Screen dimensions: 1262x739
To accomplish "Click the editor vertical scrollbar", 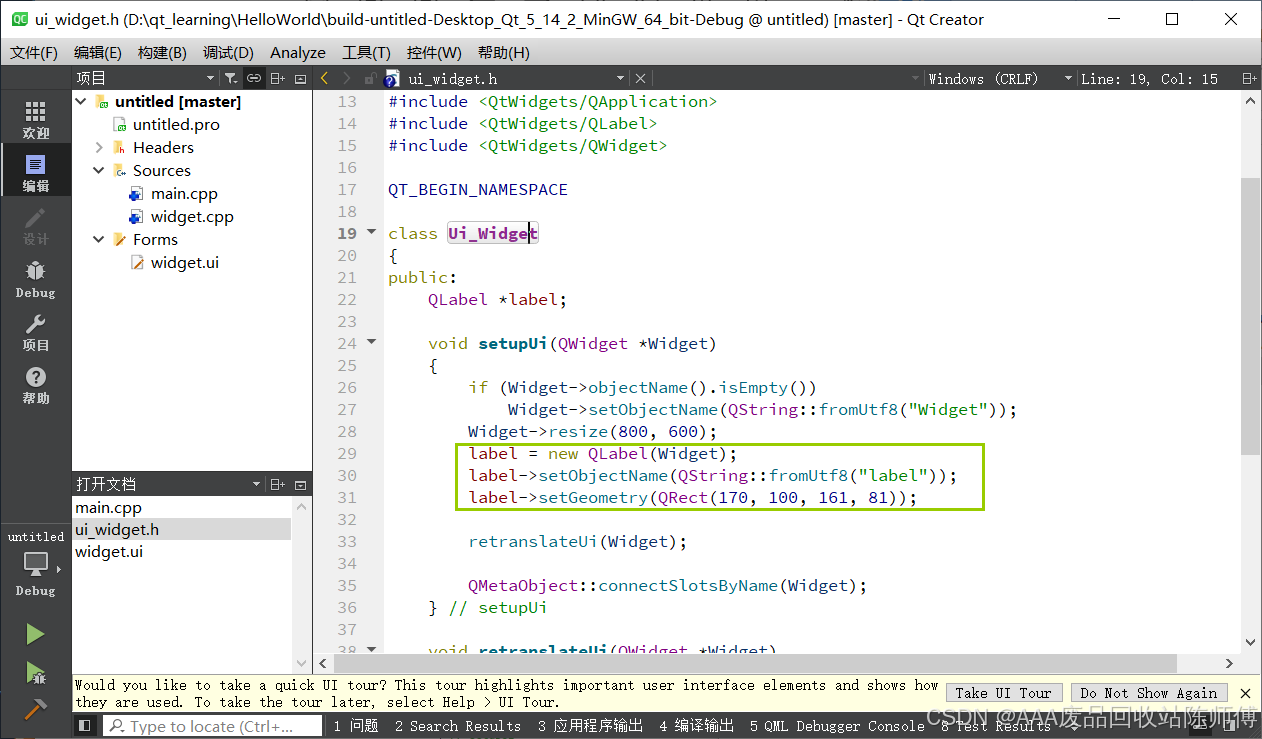I will 1250,315.
